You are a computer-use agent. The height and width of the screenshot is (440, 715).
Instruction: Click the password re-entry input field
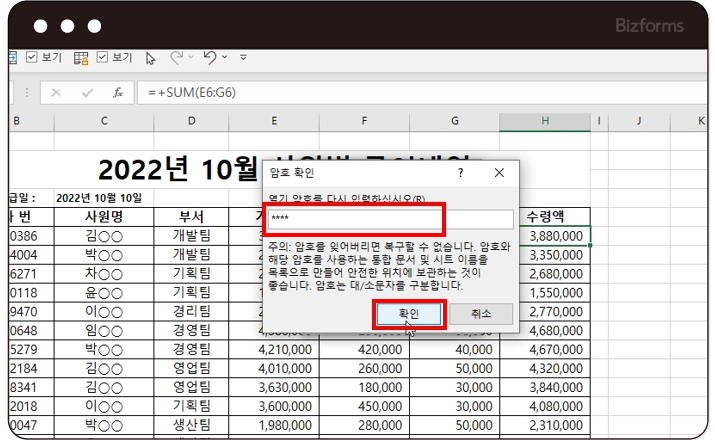coord(390,219)
